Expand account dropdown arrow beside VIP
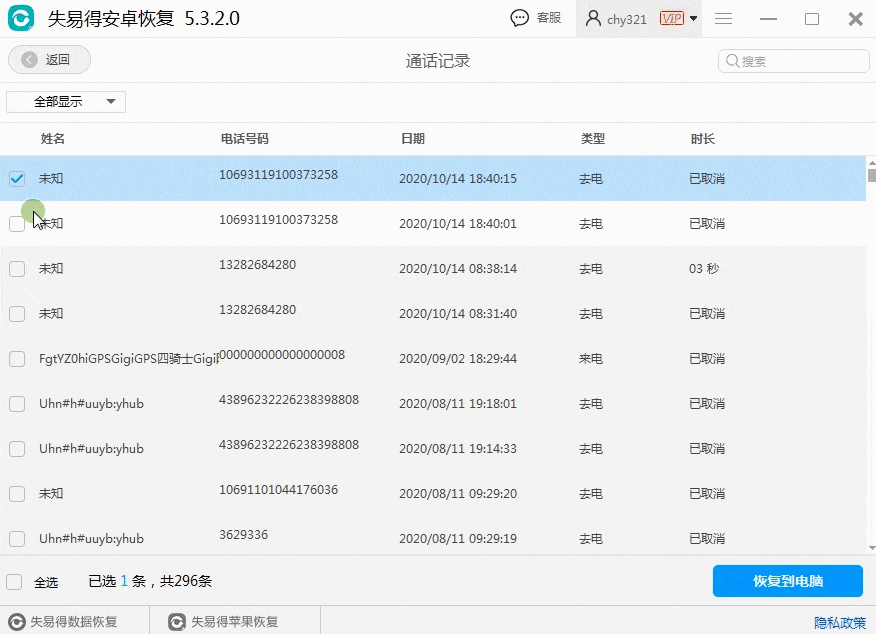Viewport: 876px width, 634px height. [693, 18]
